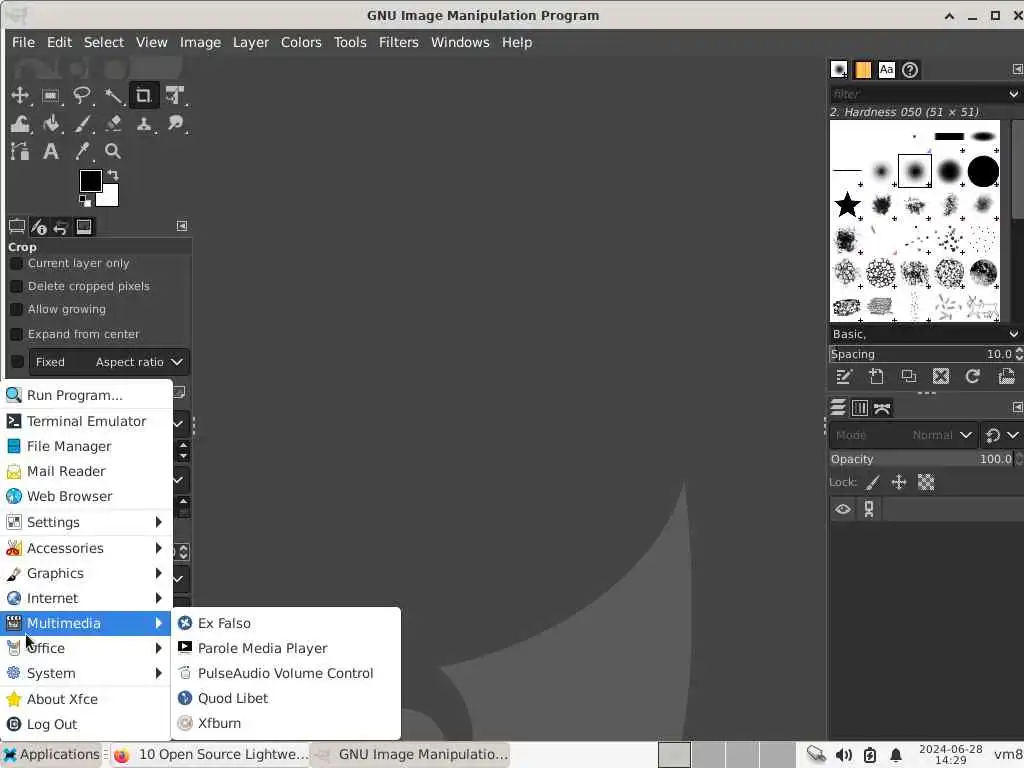
Task: Select the Color Picker eyedropper tool
Action: [82, 152]
